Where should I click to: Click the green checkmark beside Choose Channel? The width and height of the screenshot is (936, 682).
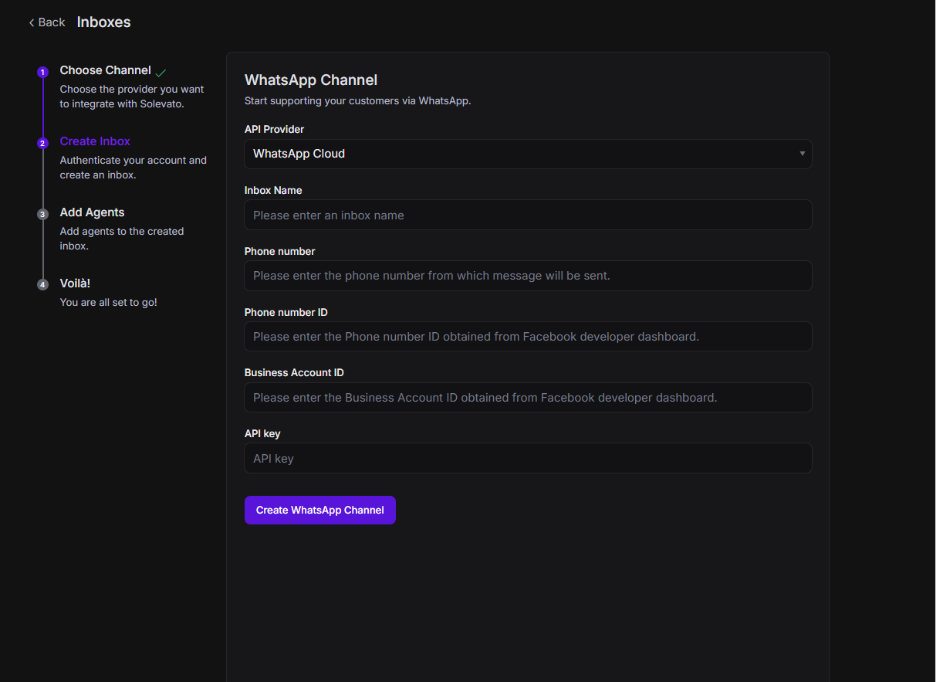161,73
